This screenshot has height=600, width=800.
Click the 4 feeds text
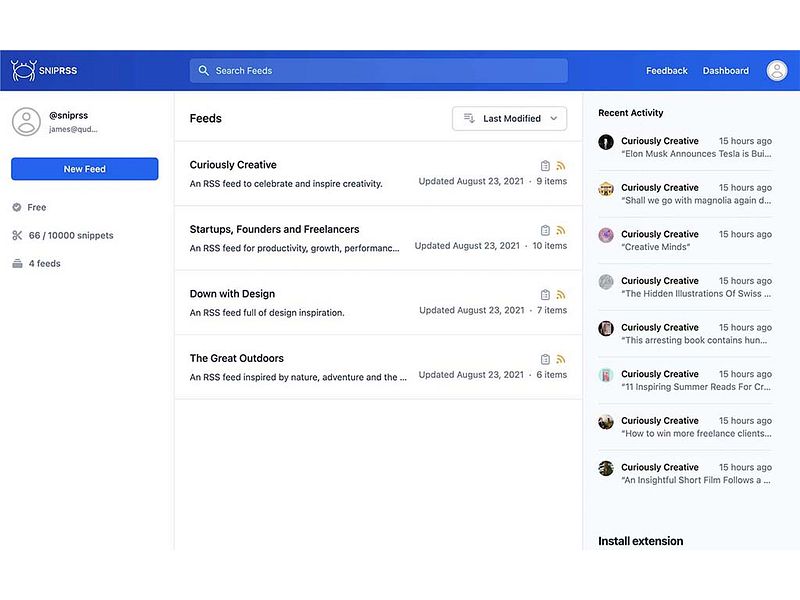pos(44,263)
